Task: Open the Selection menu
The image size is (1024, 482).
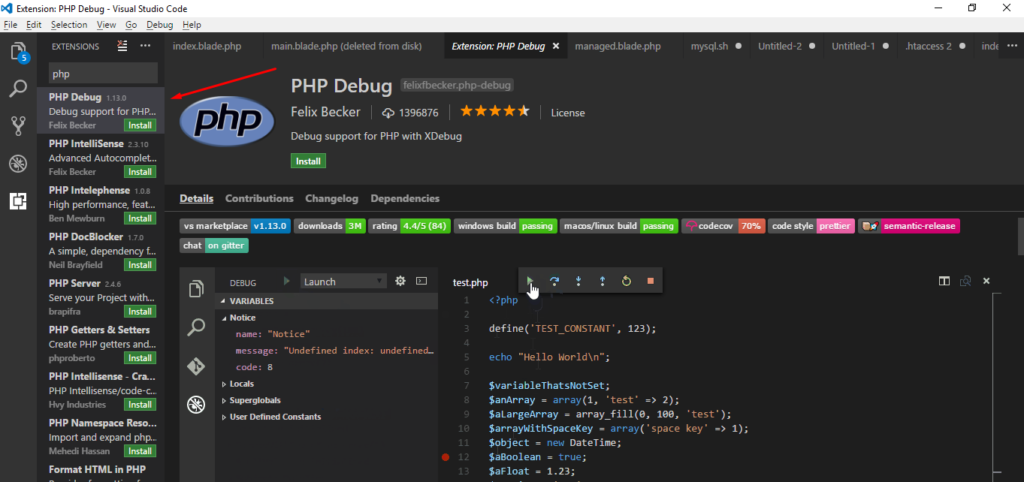Action: click(69, 24)
